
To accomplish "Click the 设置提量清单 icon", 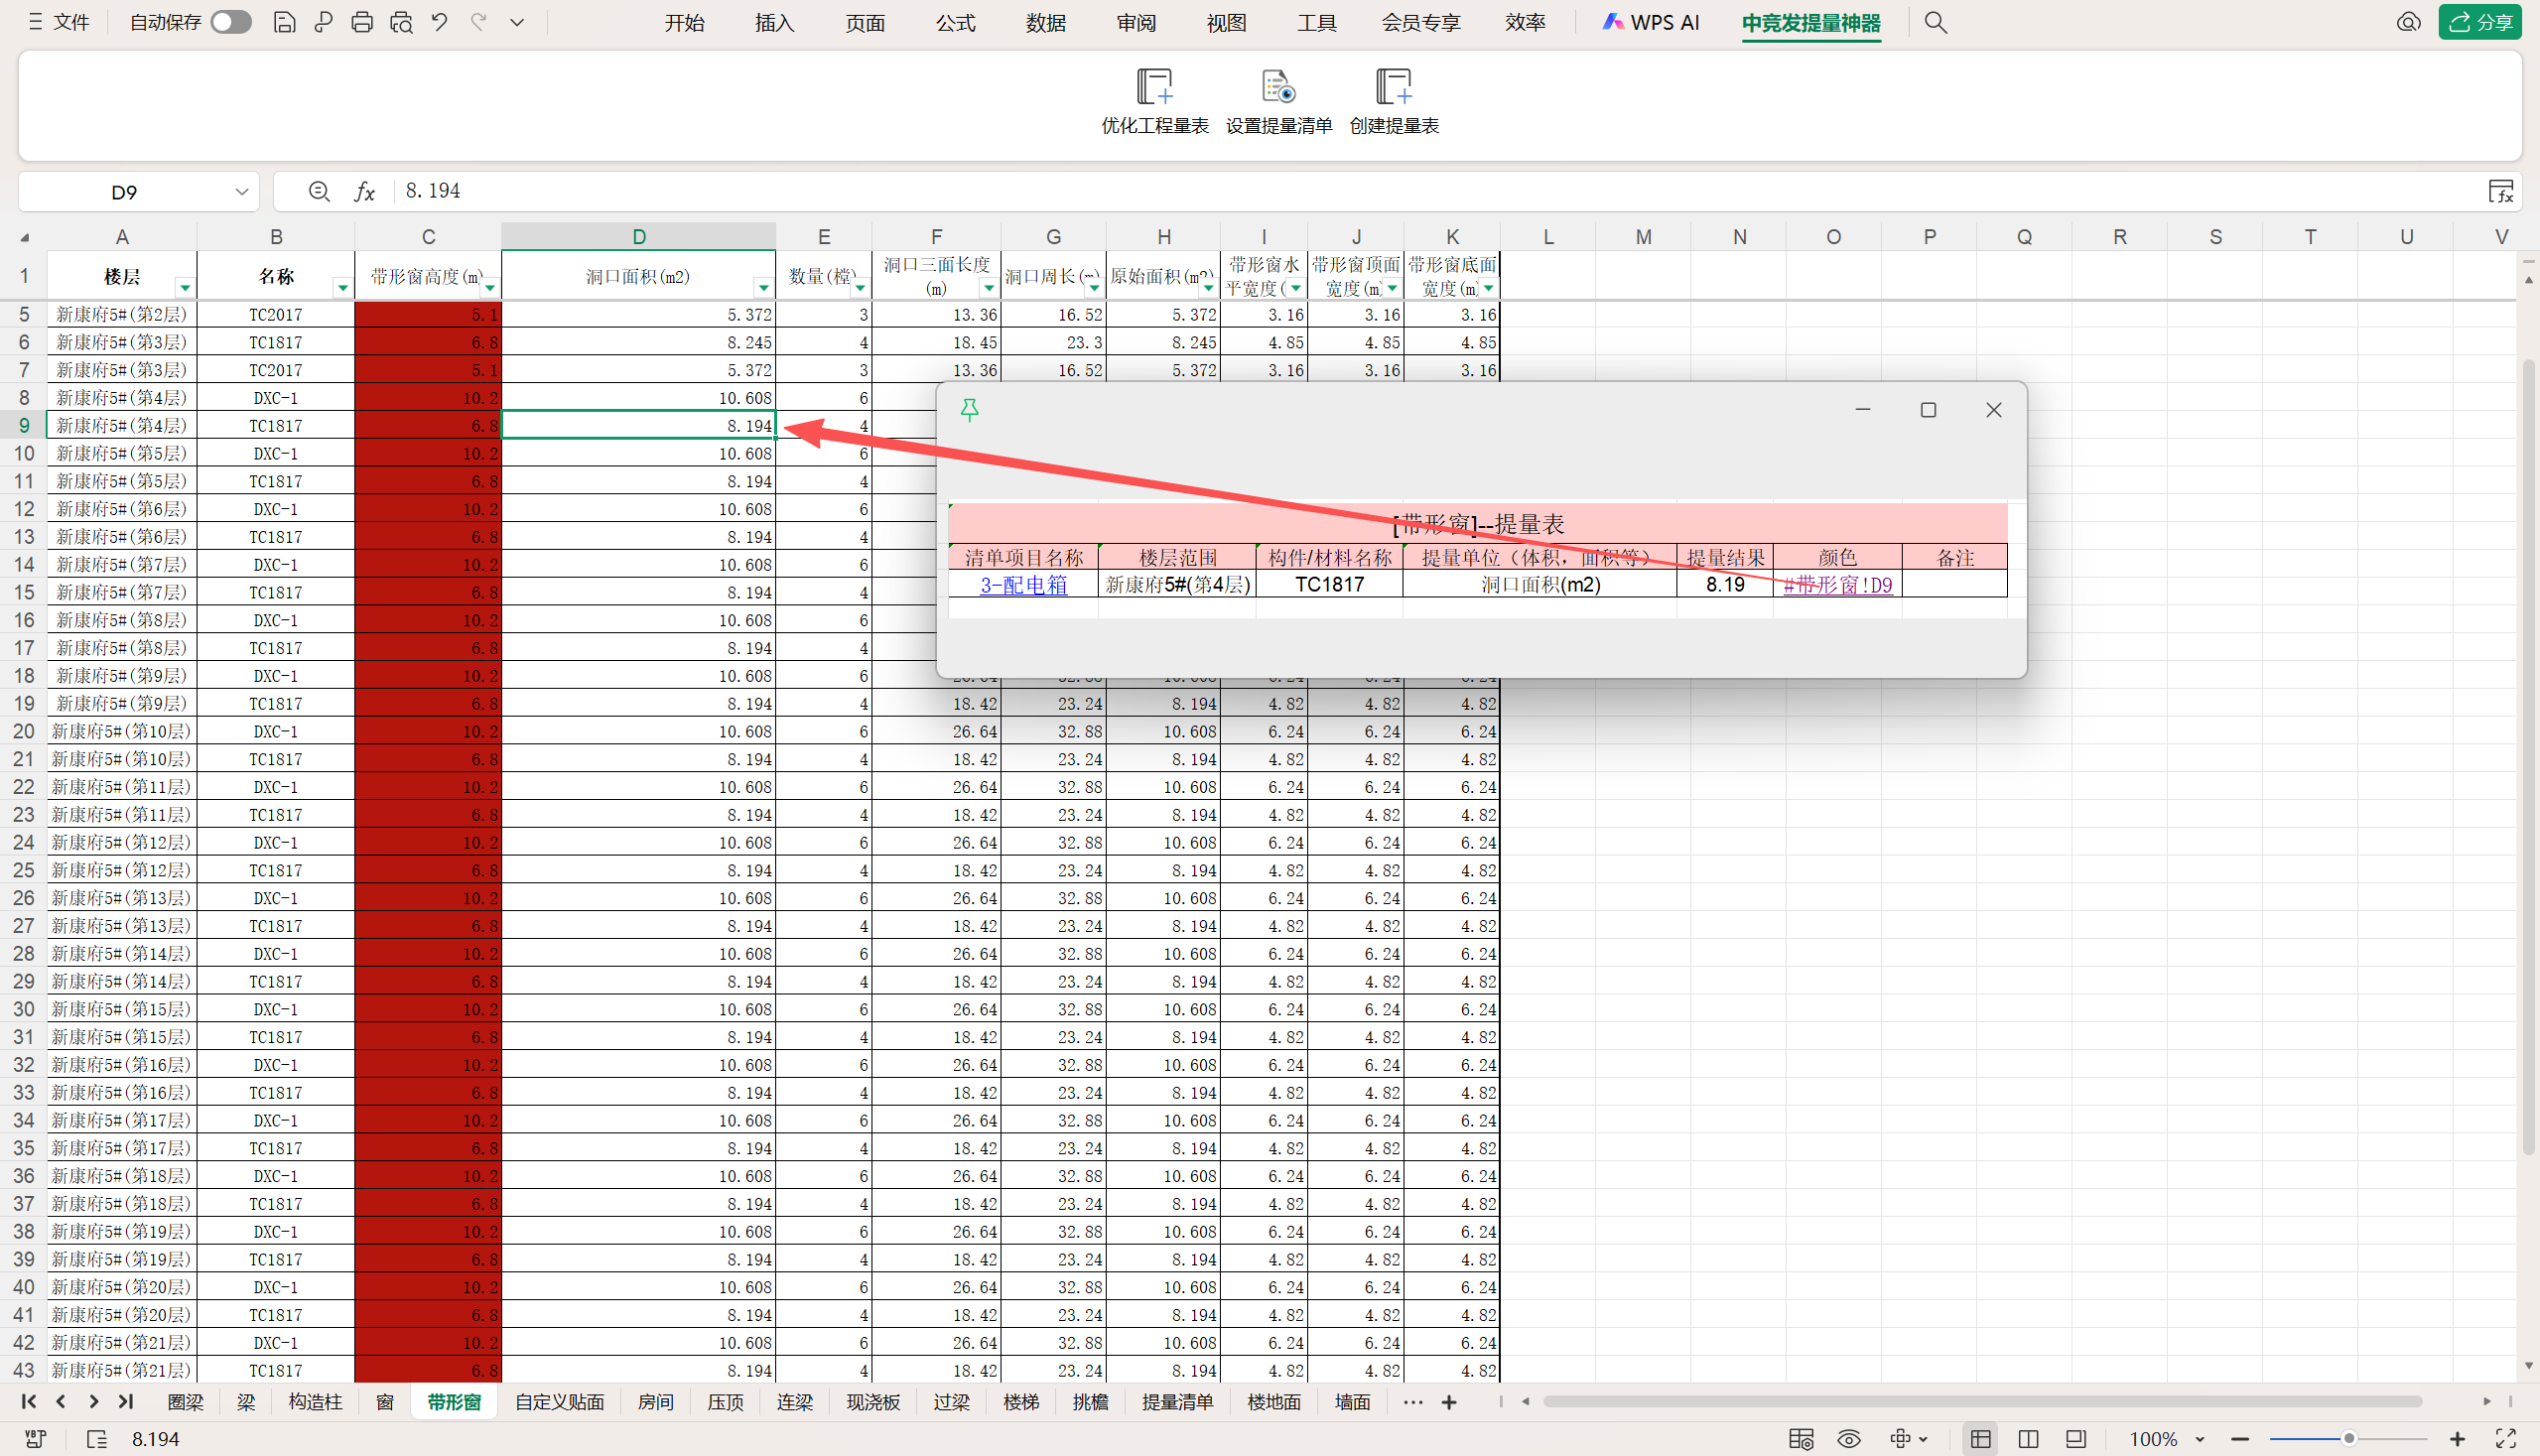I will [x=1278, y=87].
